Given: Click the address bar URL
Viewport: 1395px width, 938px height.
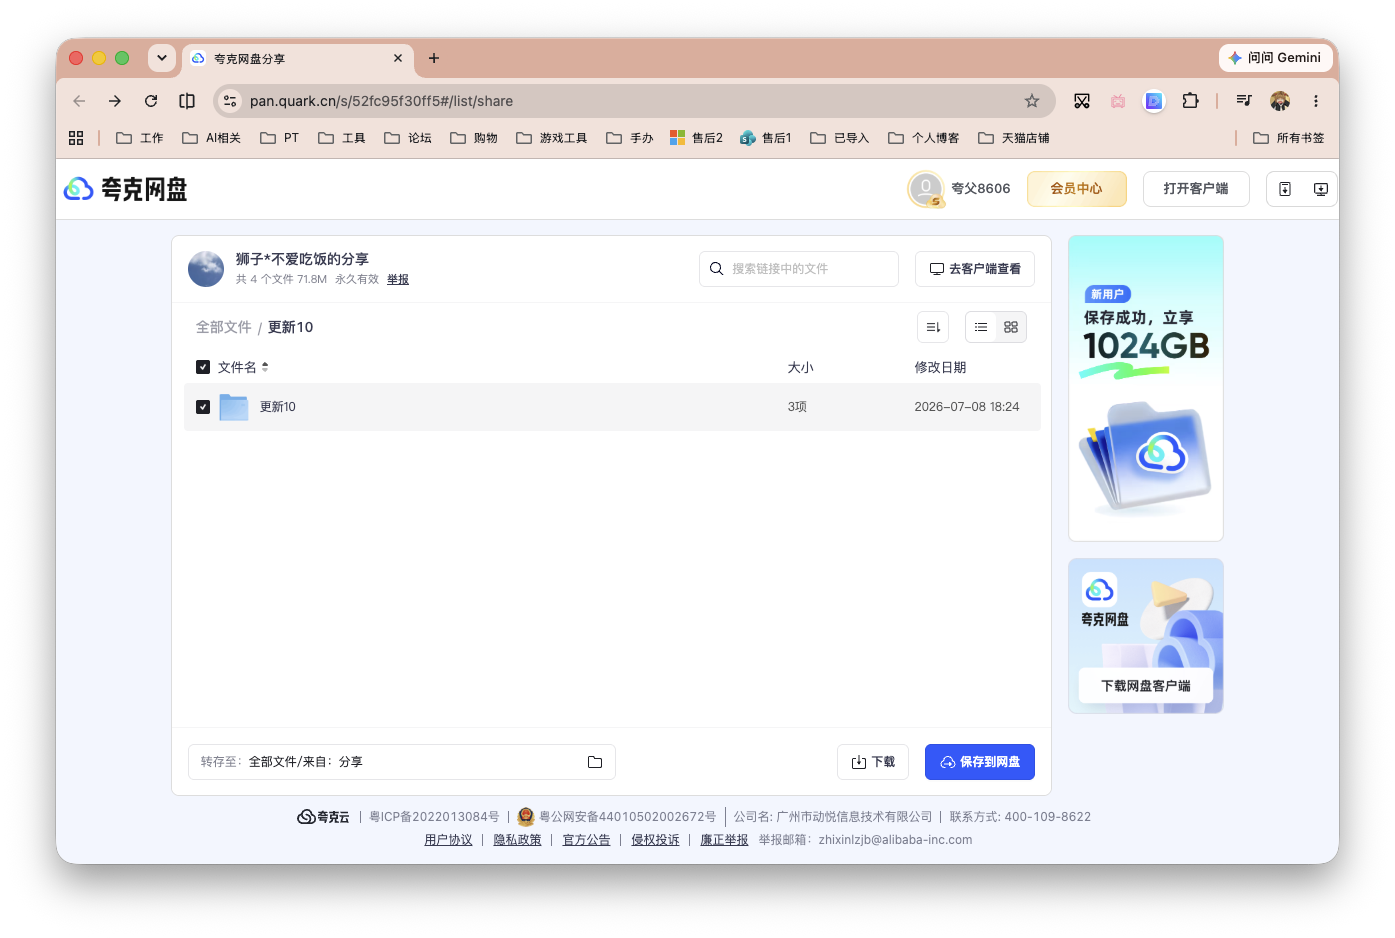Looking at the screenshot, I should tap(381, 101).
